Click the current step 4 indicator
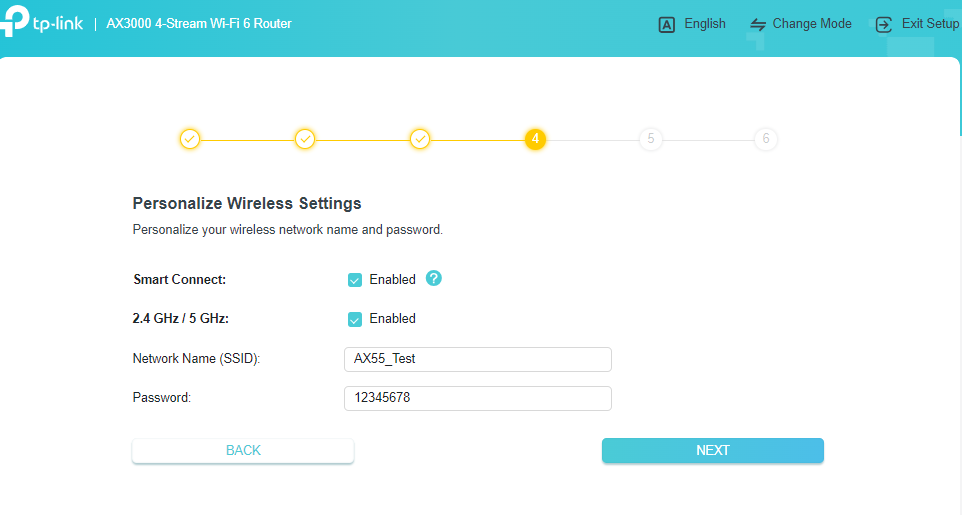This screenshot has width=962, height=515. [x=535, y=139]
